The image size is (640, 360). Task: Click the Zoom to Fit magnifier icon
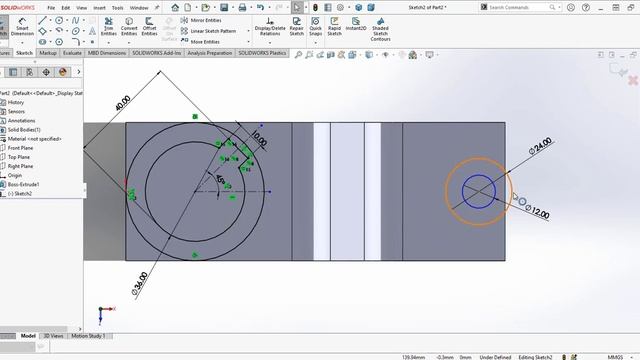tap(298, 55)
